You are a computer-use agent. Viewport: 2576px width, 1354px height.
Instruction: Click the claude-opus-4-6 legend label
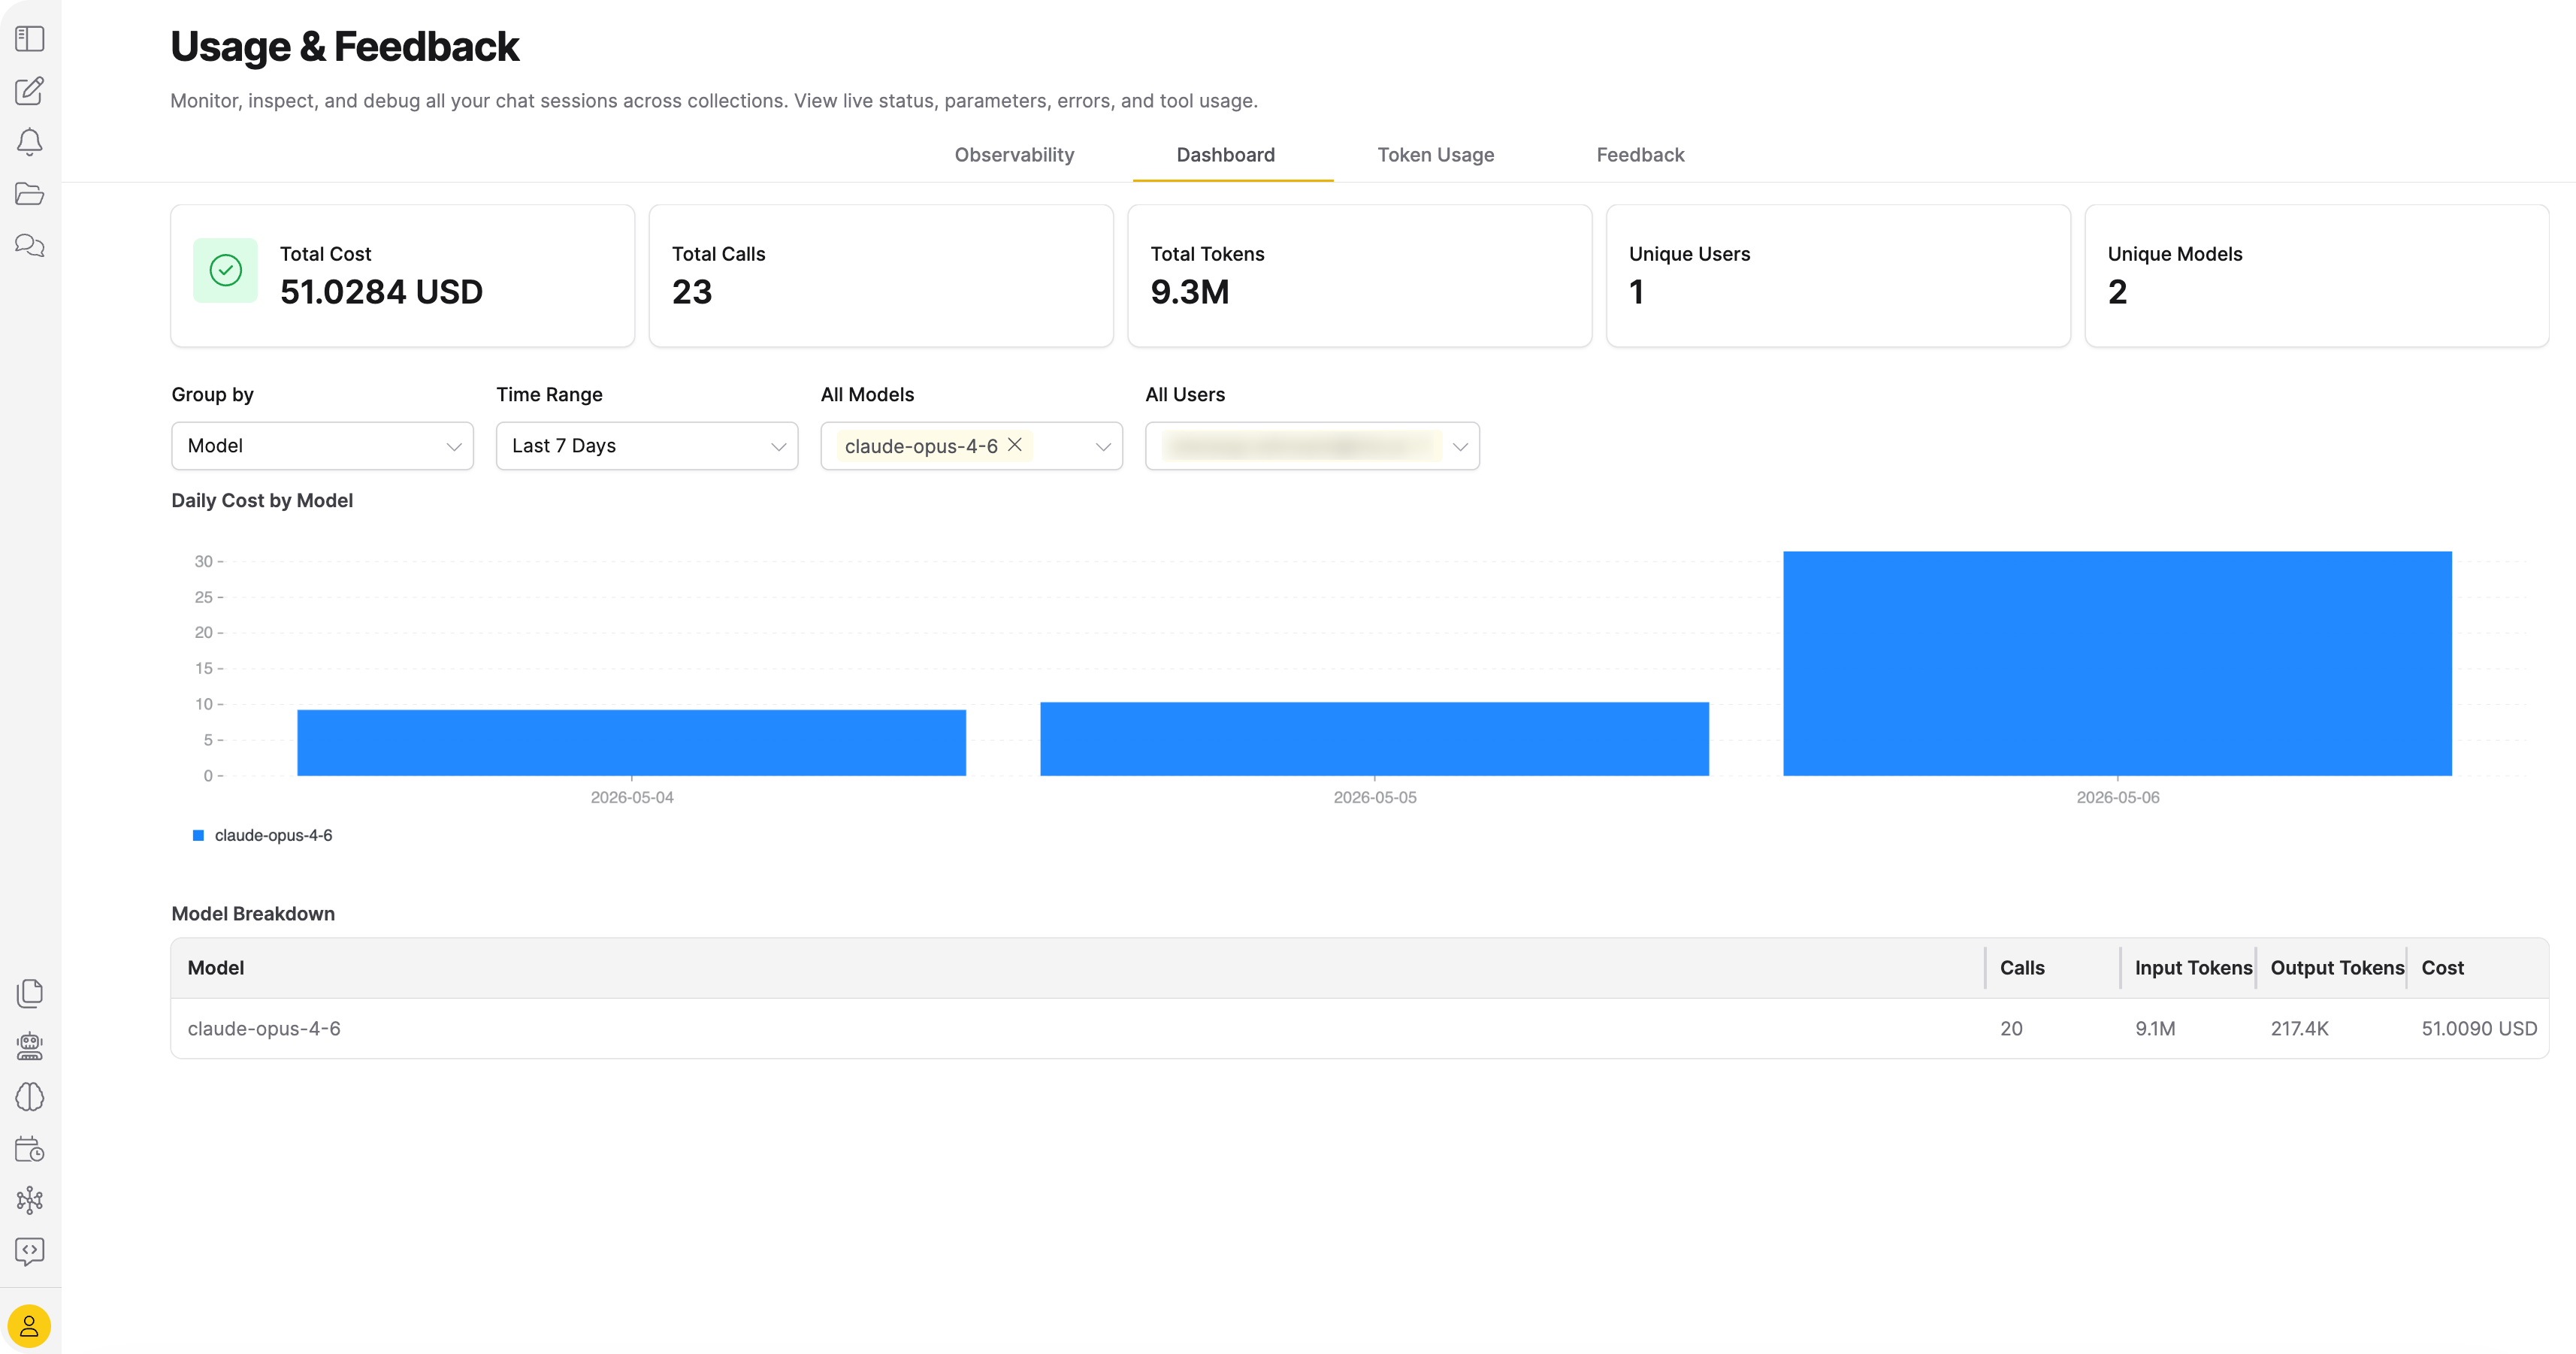tap(273, 835)
